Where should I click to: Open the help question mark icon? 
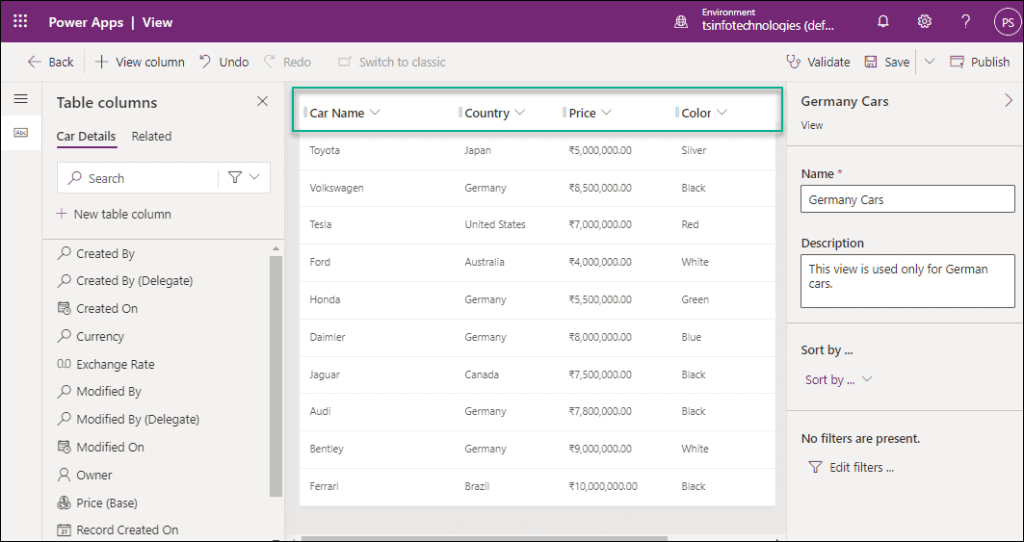pos(966,22)
